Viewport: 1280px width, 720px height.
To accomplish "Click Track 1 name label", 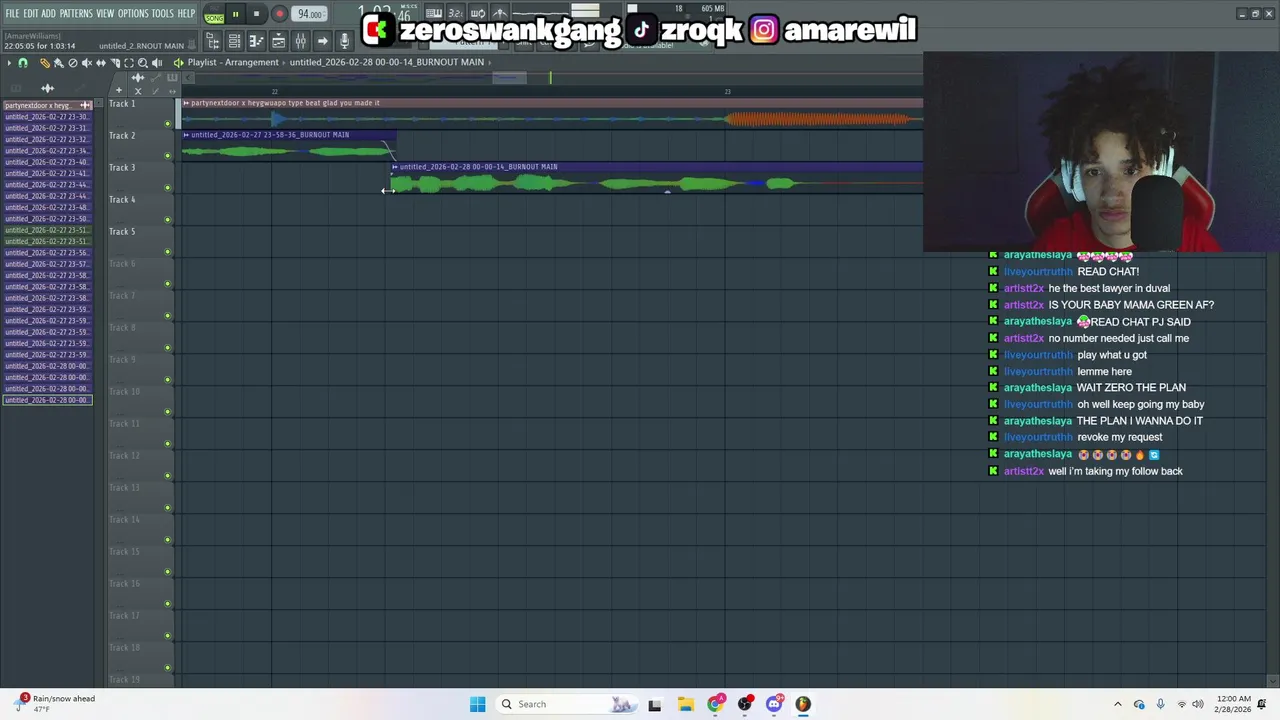I will tap(122, 104).
